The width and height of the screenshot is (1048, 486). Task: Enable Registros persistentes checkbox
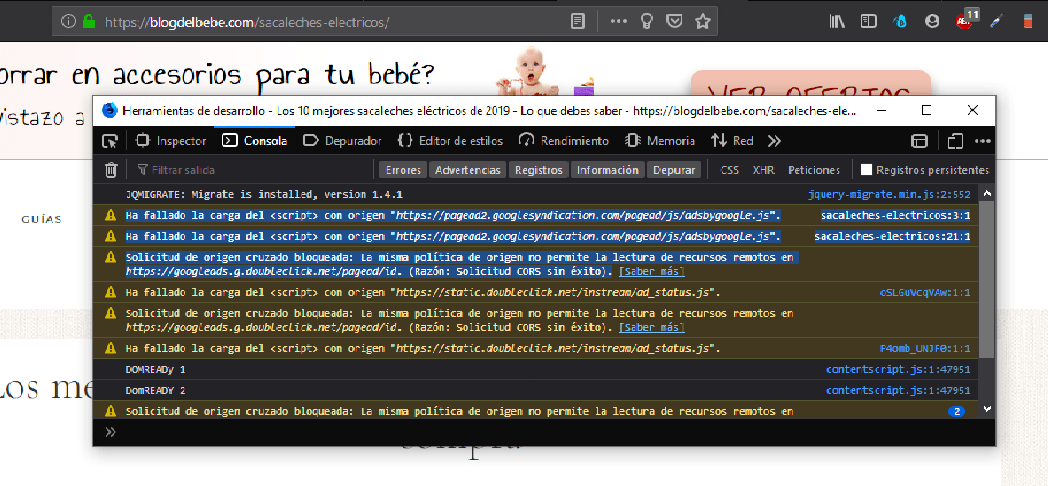click(866, 170)
